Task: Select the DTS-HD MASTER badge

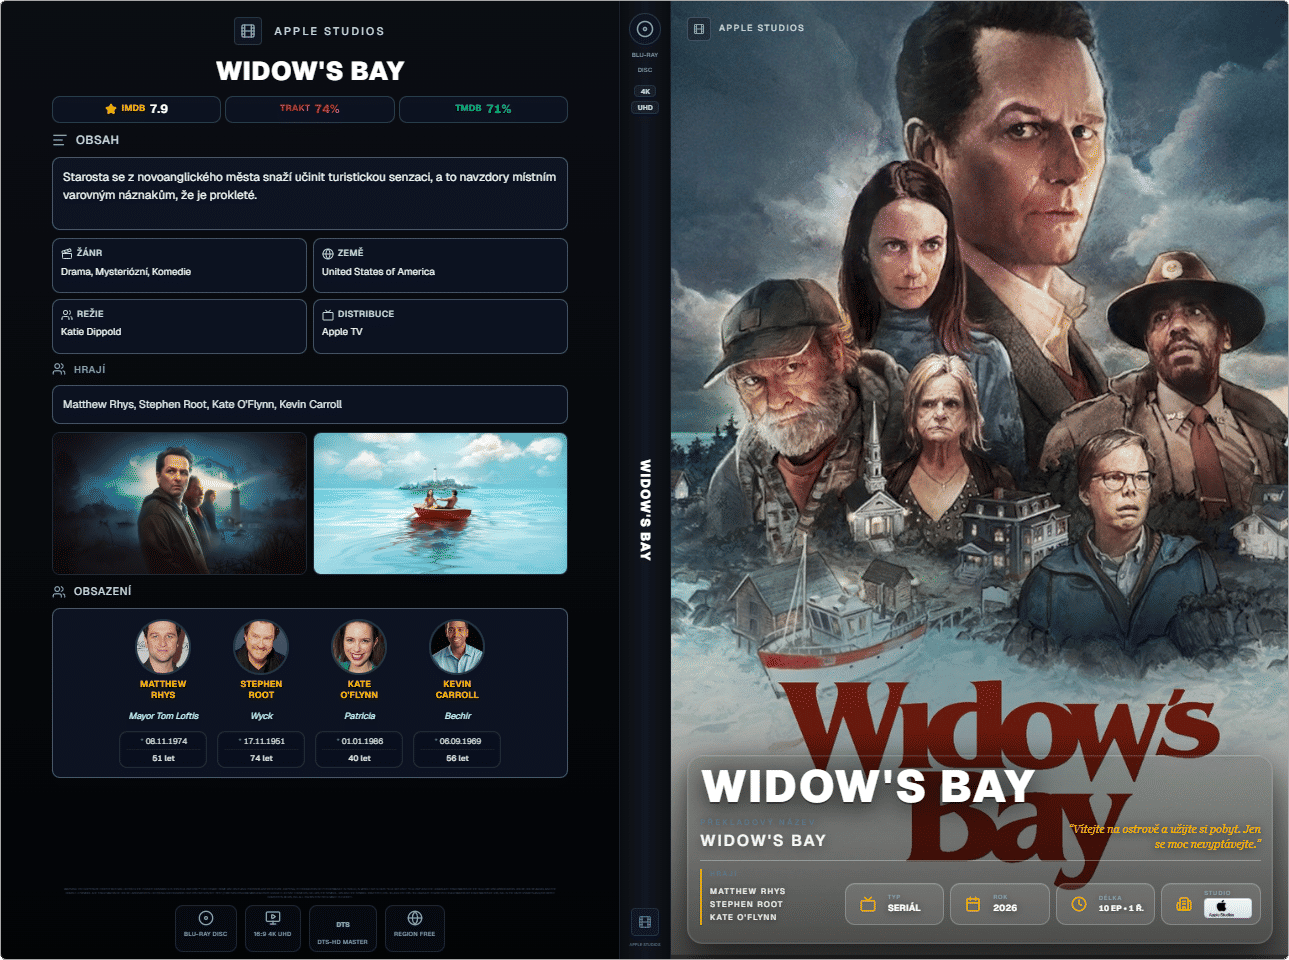Action: (x=343, y=928)
